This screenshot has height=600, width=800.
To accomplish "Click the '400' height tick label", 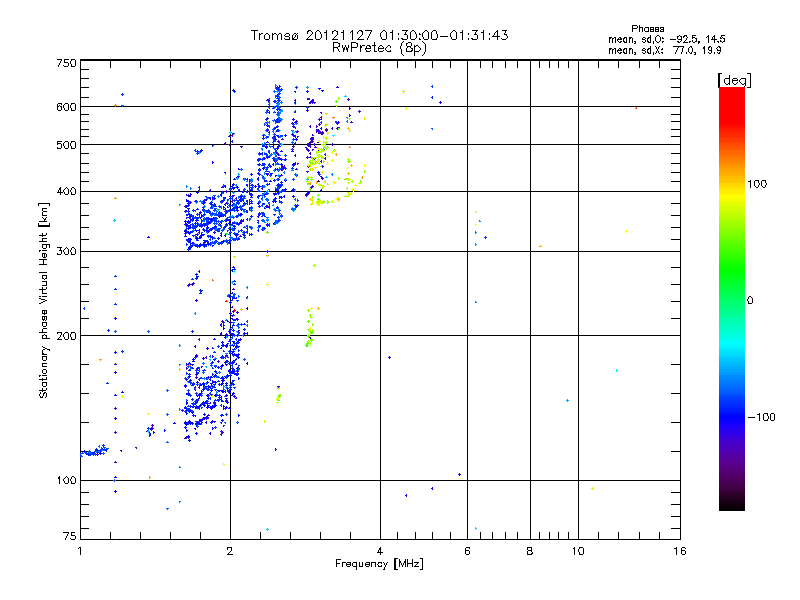I will click(66, 192).
